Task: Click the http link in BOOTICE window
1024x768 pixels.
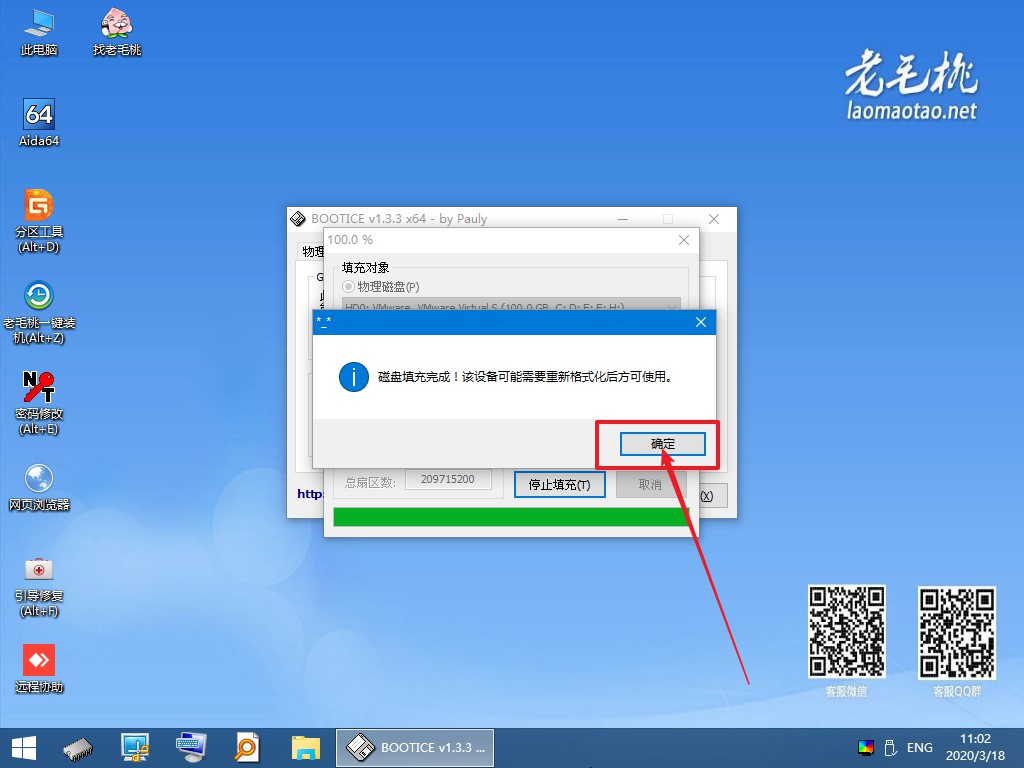Action: (310, 494)
